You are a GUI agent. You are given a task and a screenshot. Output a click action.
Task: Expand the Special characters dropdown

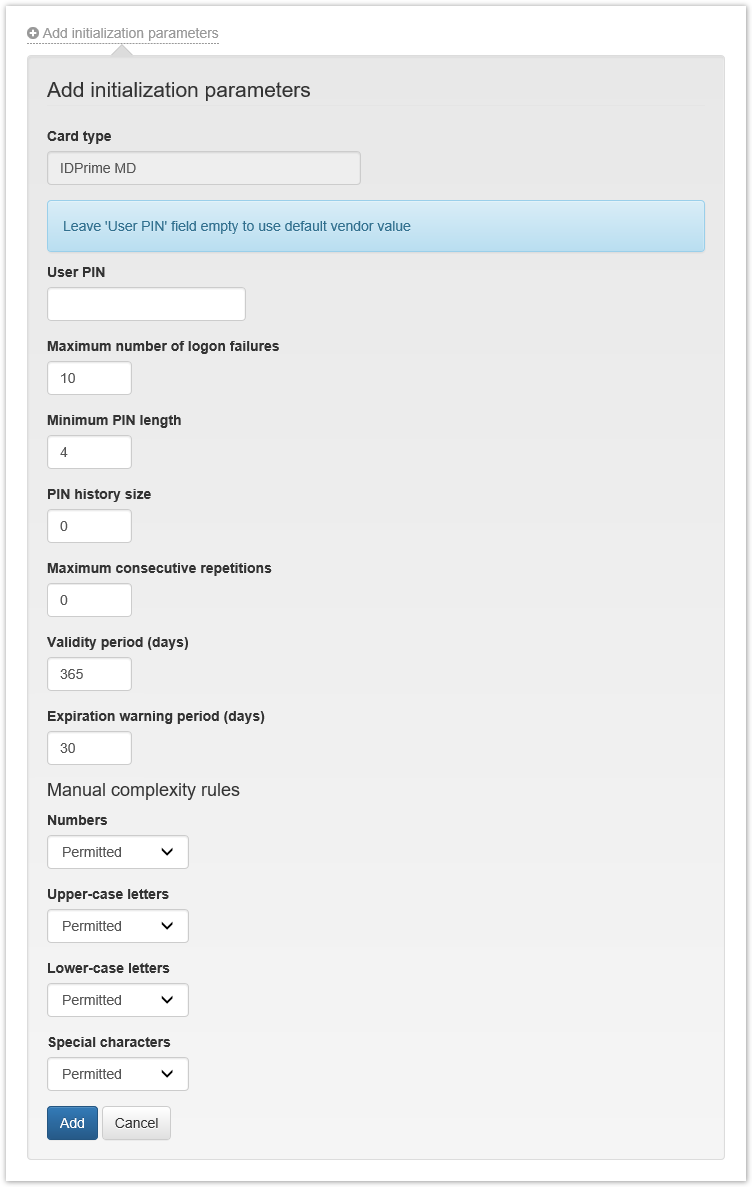click(x=117, y=1074)
